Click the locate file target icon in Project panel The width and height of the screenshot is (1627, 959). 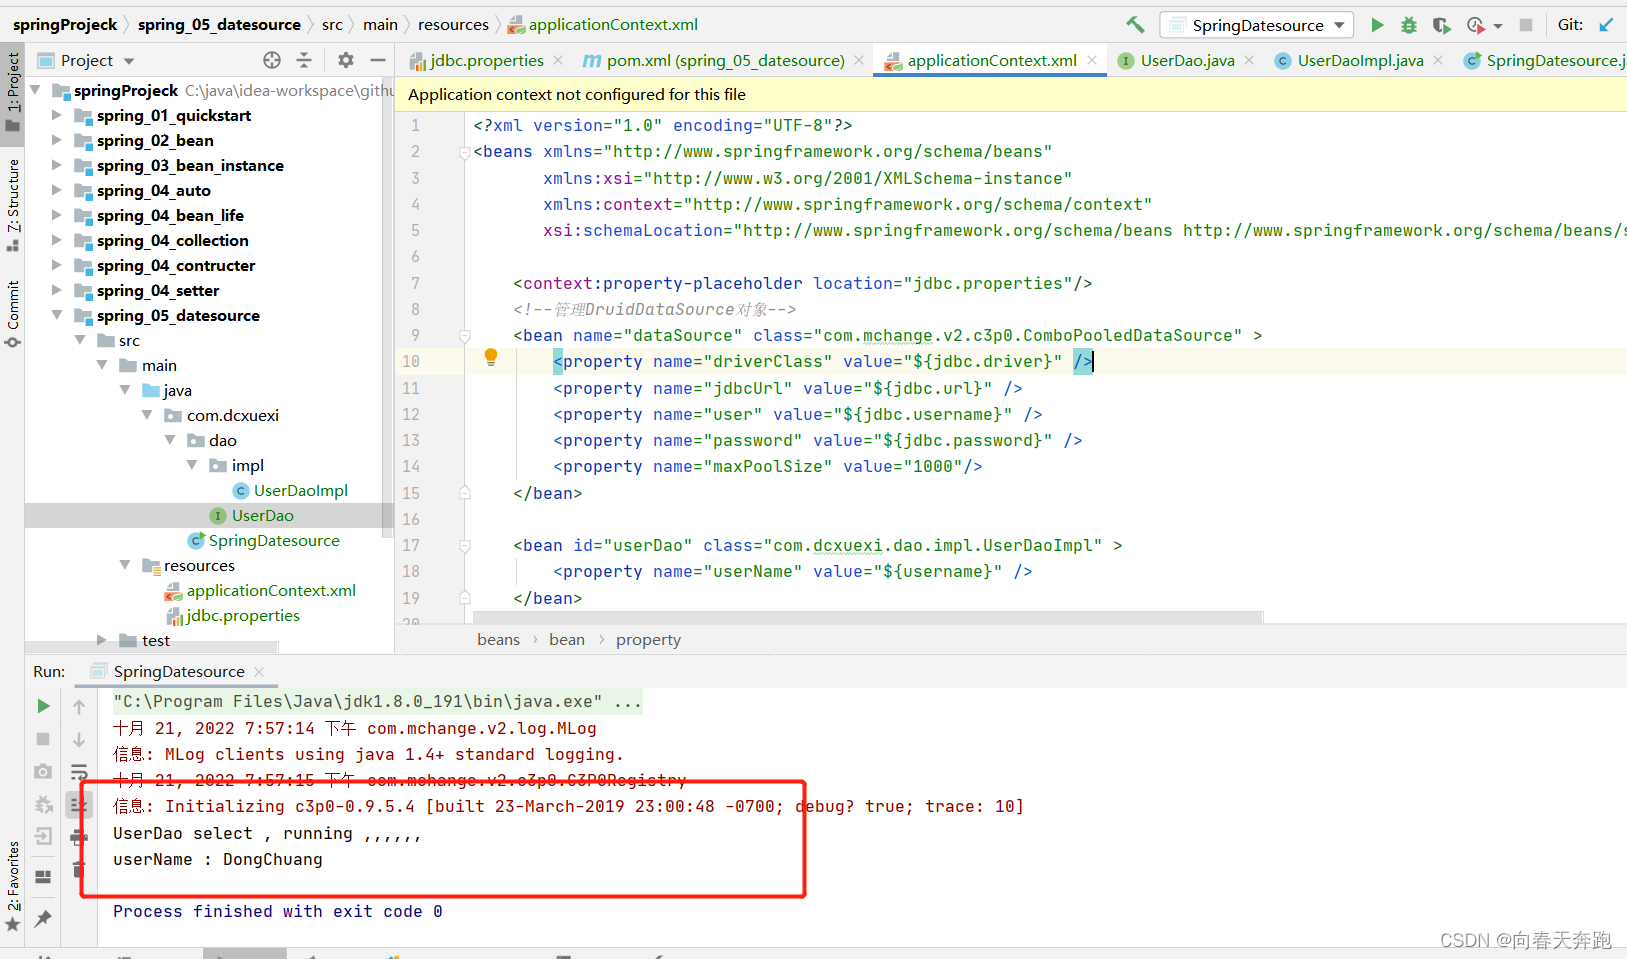coord(272,60)
